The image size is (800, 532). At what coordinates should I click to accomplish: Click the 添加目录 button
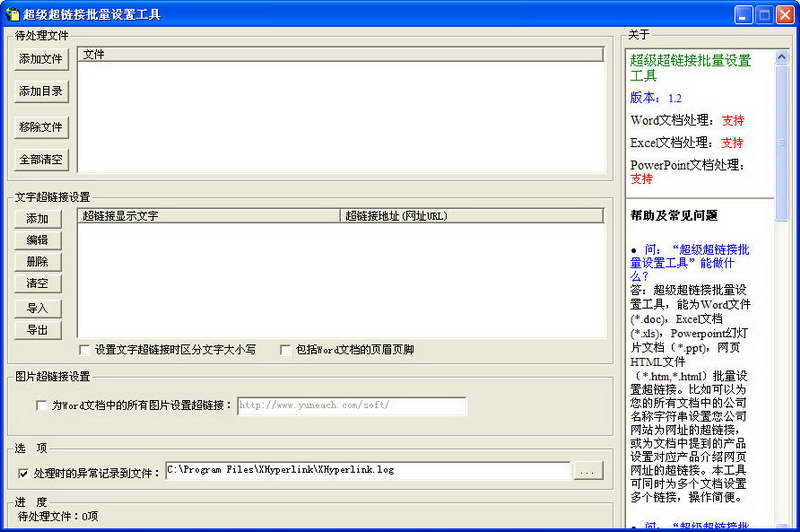click(x=41, y=91)
